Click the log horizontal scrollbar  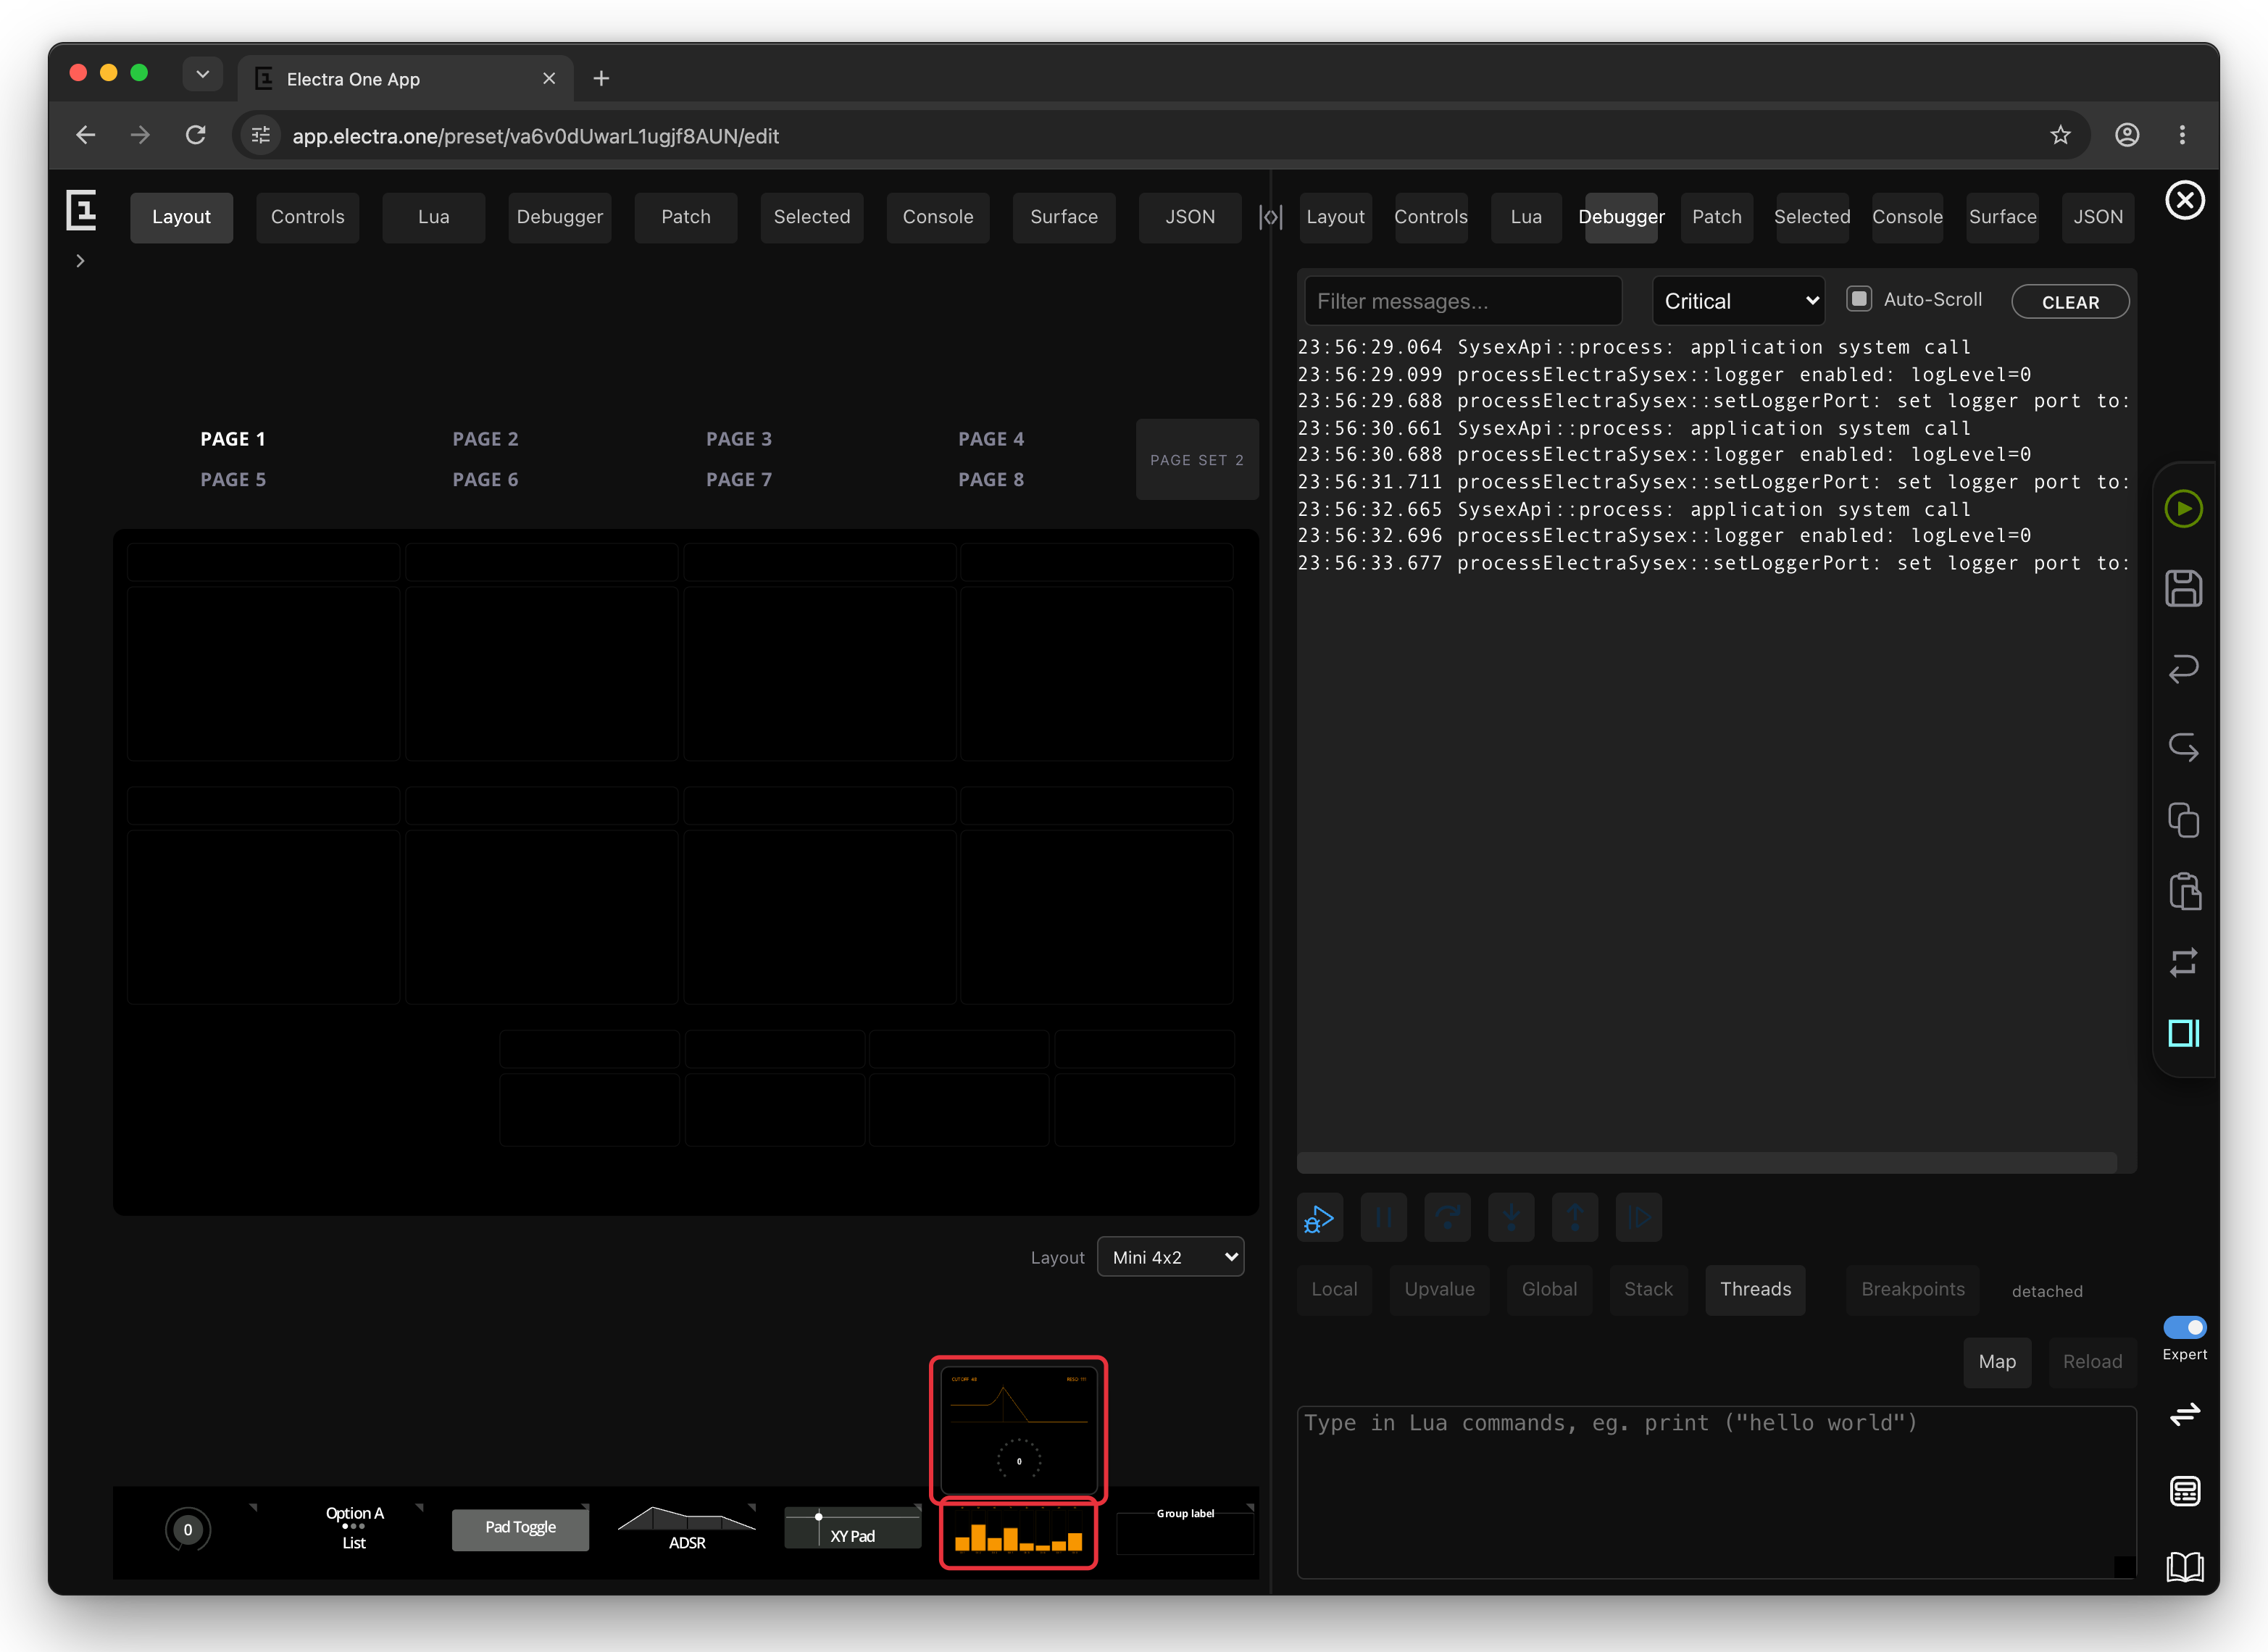click(x=1706, y=1162)
